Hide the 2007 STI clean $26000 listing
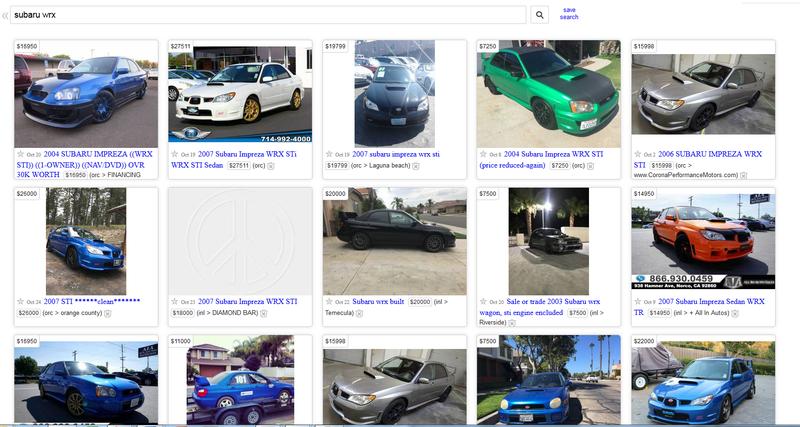This screenshot has width=800, height=427. pos(108,314)
